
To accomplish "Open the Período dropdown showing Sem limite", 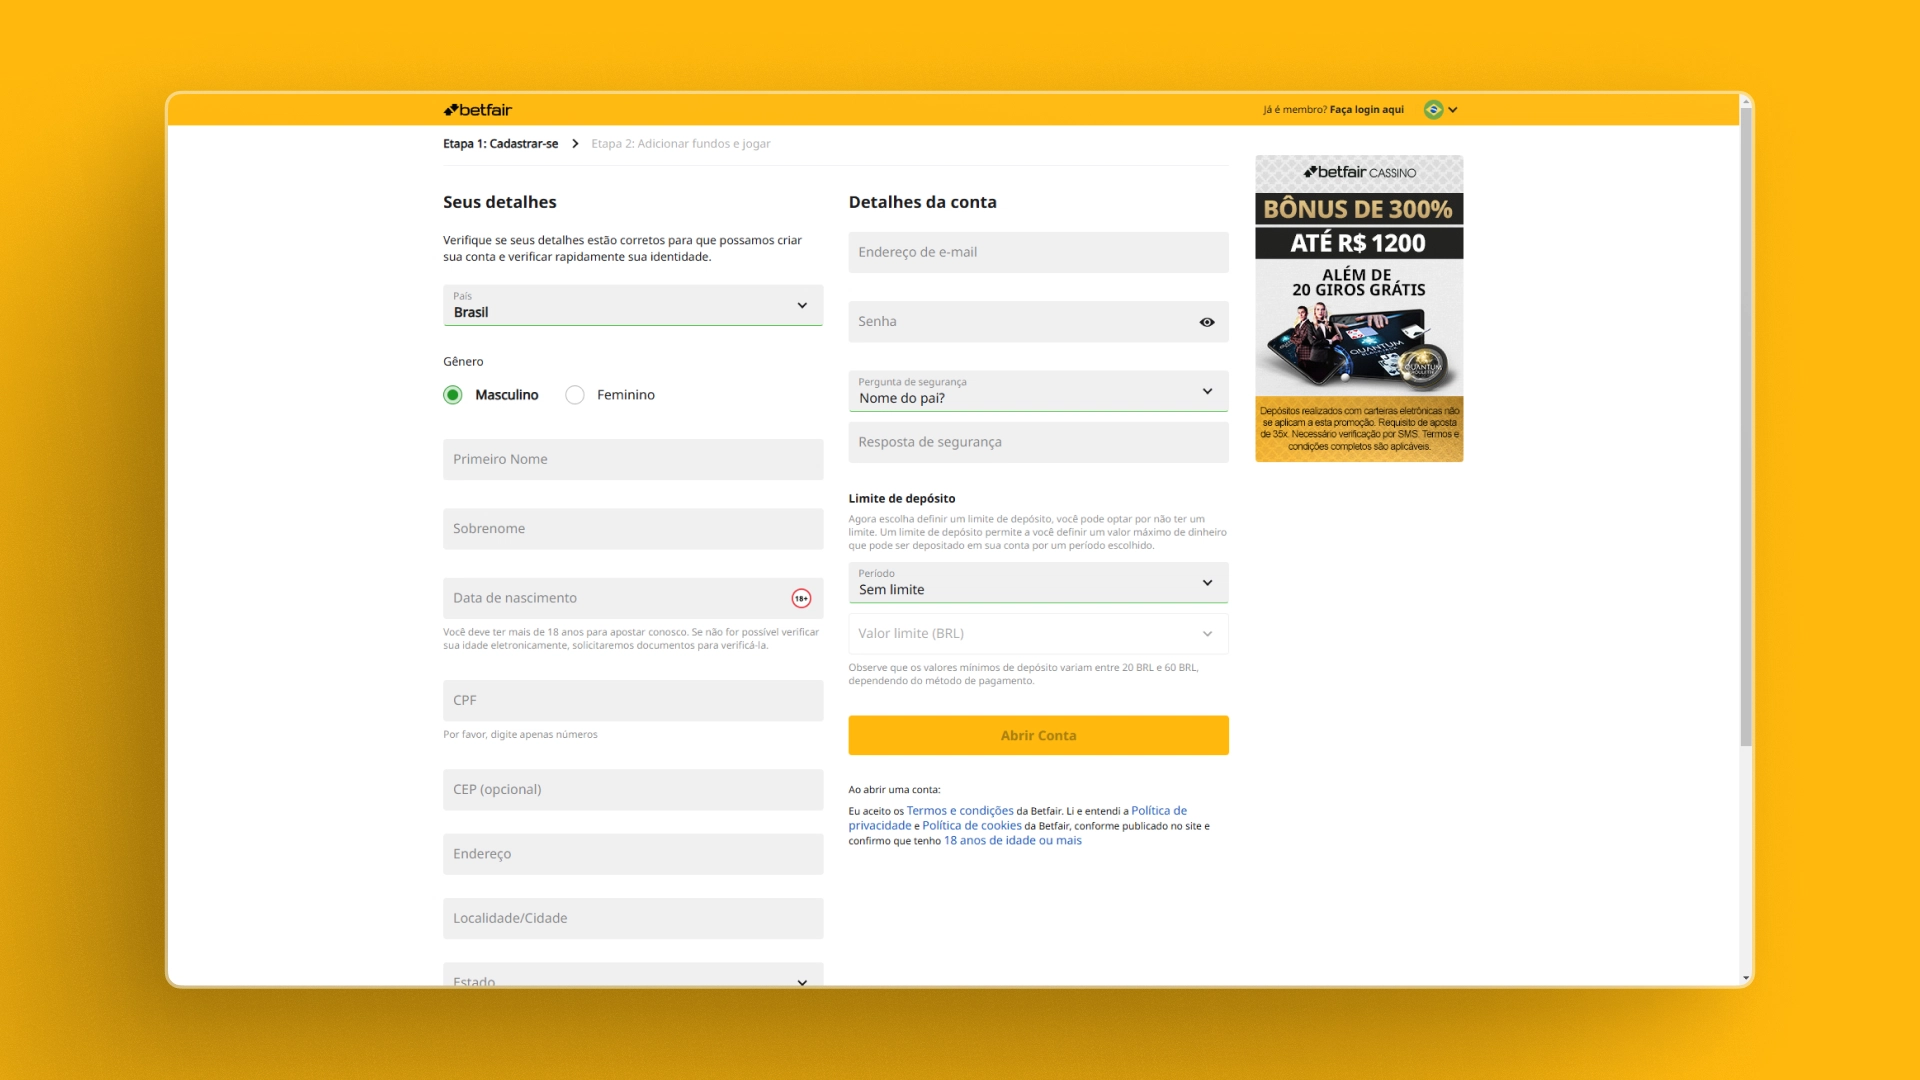I will 1038,582.
